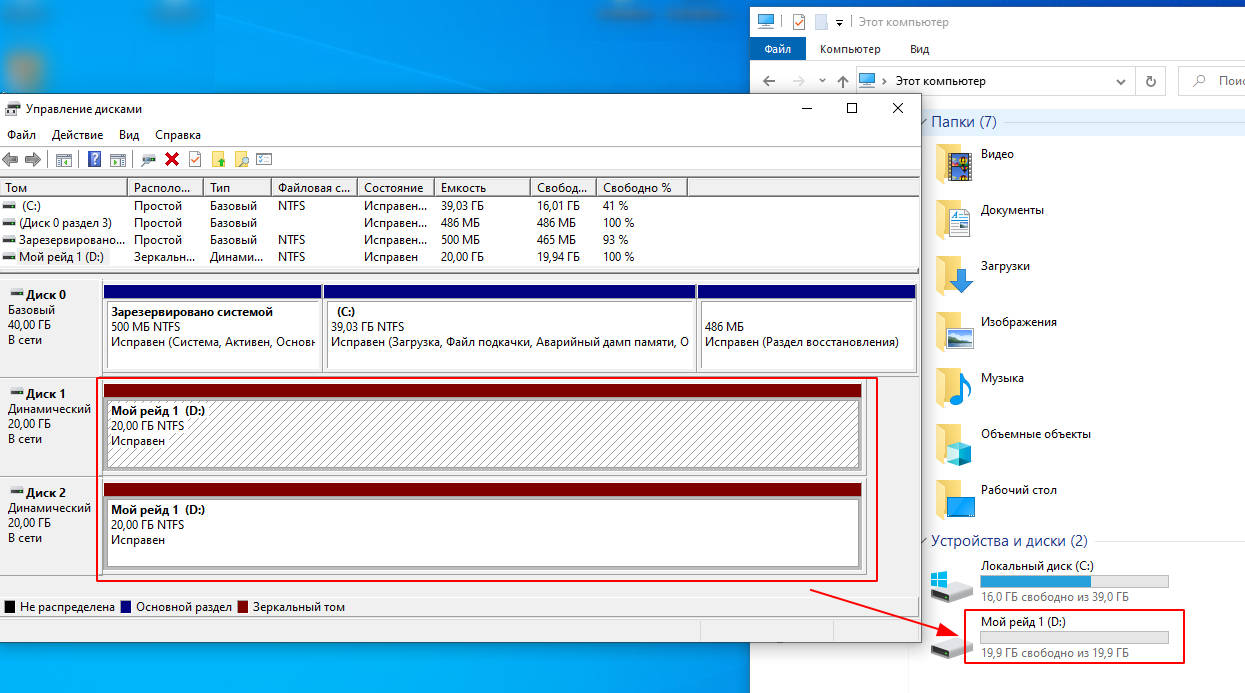Collapse the Устройства и диски group
Viewport: 1245px width, 693px height.
pyautogui.click(x=922, y=541)
